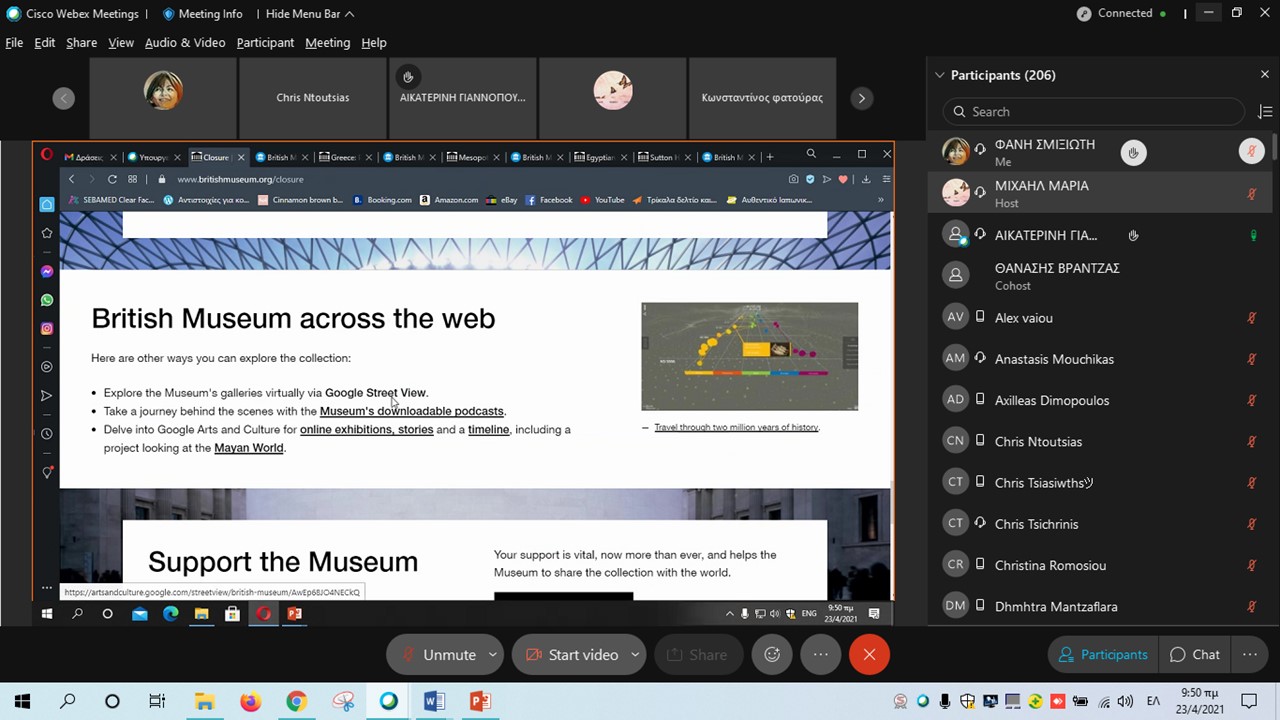Click the Messenger icon in Opera sidebar
This screenshot has height=720, width=1280.
47,272
